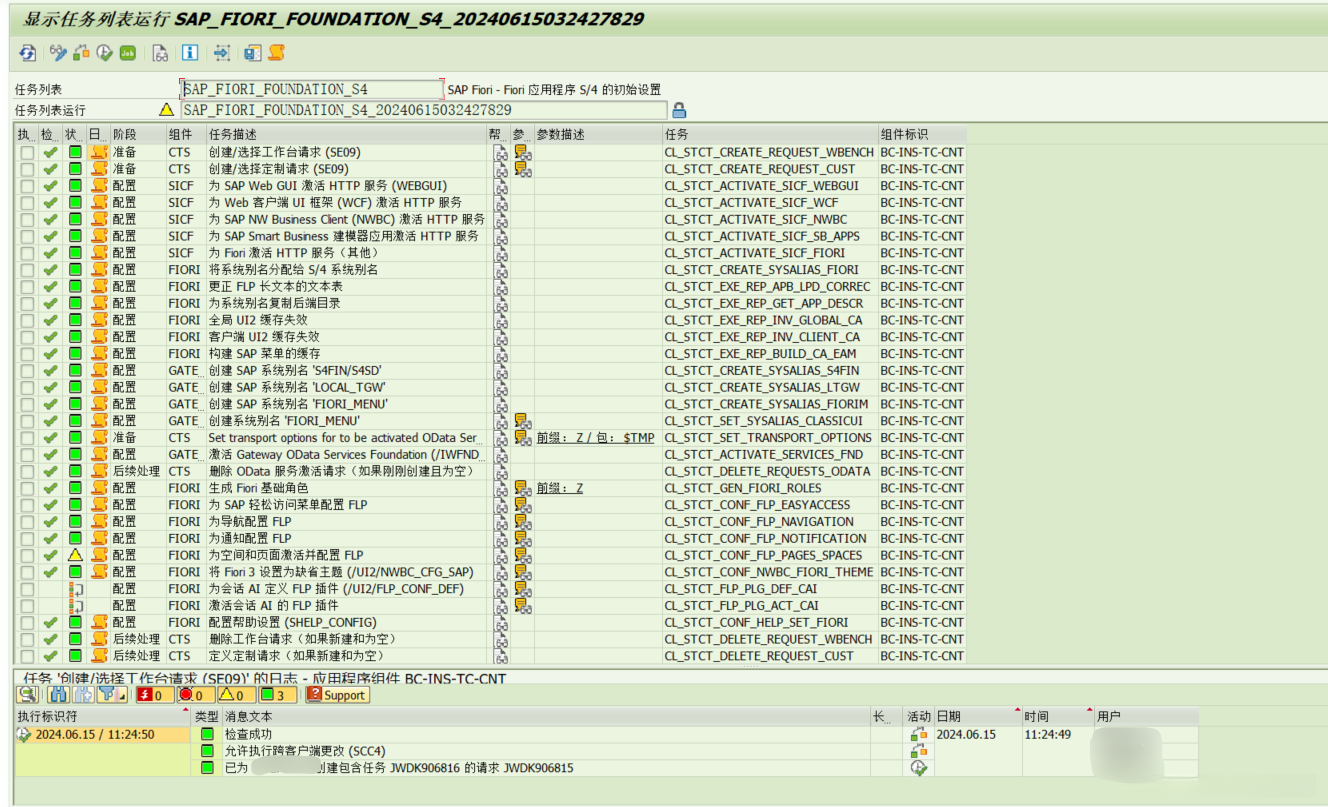Toggle checkbox for 为 SAP Web GUI 激活 HTTP 服务

tap(27, 186)
